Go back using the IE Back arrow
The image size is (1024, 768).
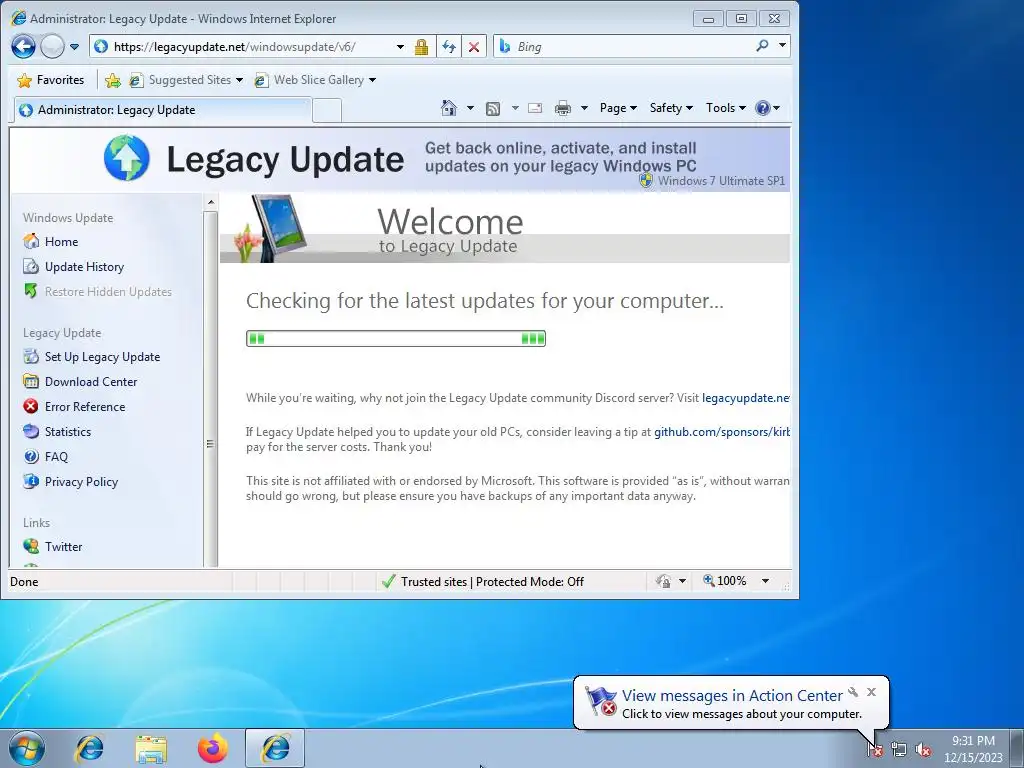[24, 46]
